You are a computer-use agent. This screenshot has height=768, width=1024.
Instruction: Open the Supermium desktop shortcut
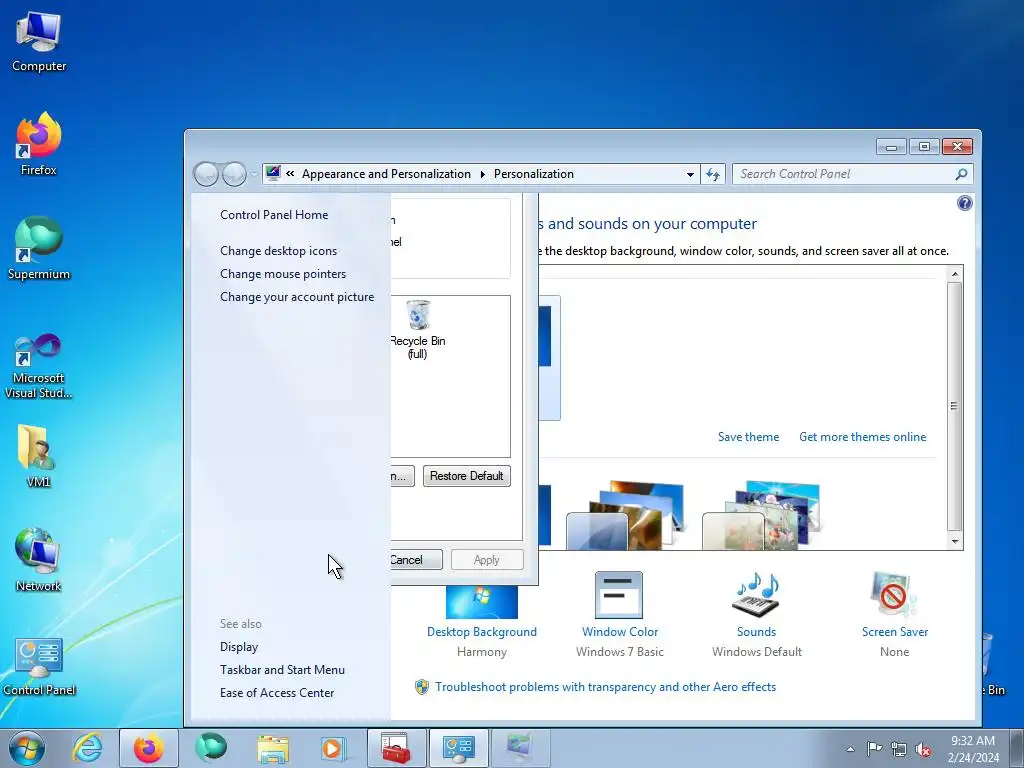39,248
